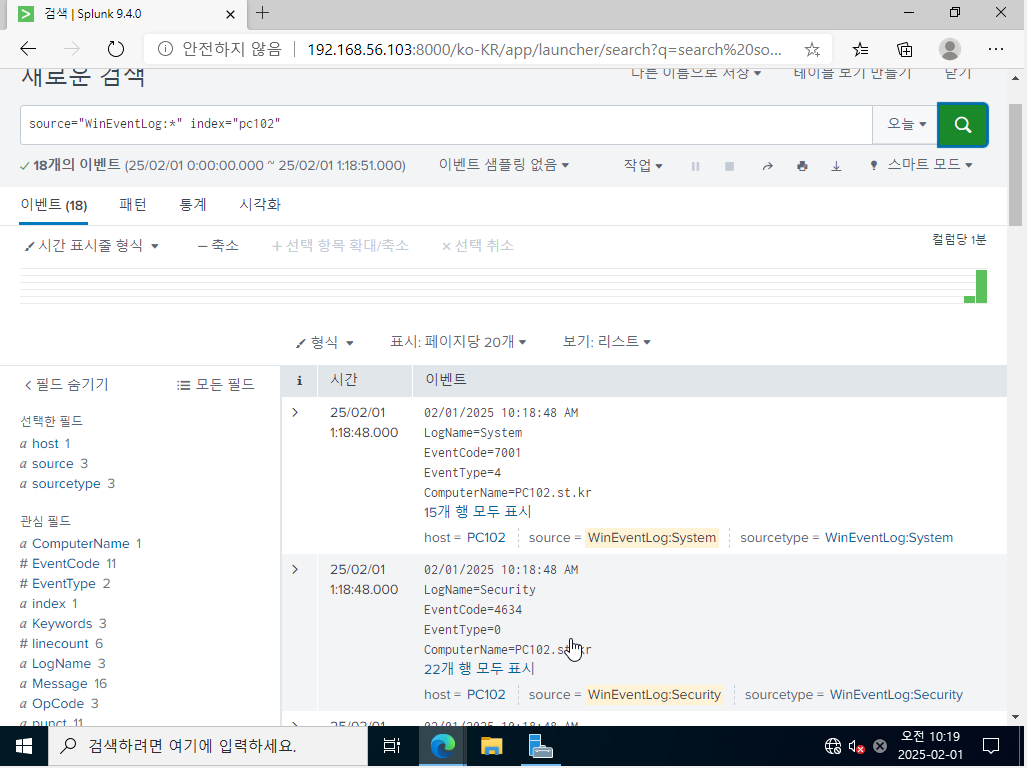This screenshot has width=1027, height=768.
Task: Print the search results
Action: coord(802,166)
